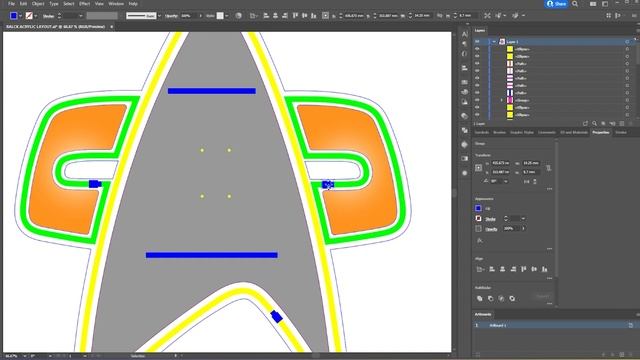Click the Minus Front pathfinder icon
Viewport: 640px width, 360px height.
click(490, 298)
